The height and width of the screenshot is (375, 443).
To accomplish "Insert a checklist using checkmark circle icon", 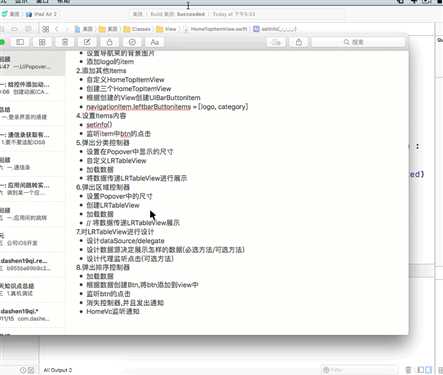I will [x=132, y=42].
